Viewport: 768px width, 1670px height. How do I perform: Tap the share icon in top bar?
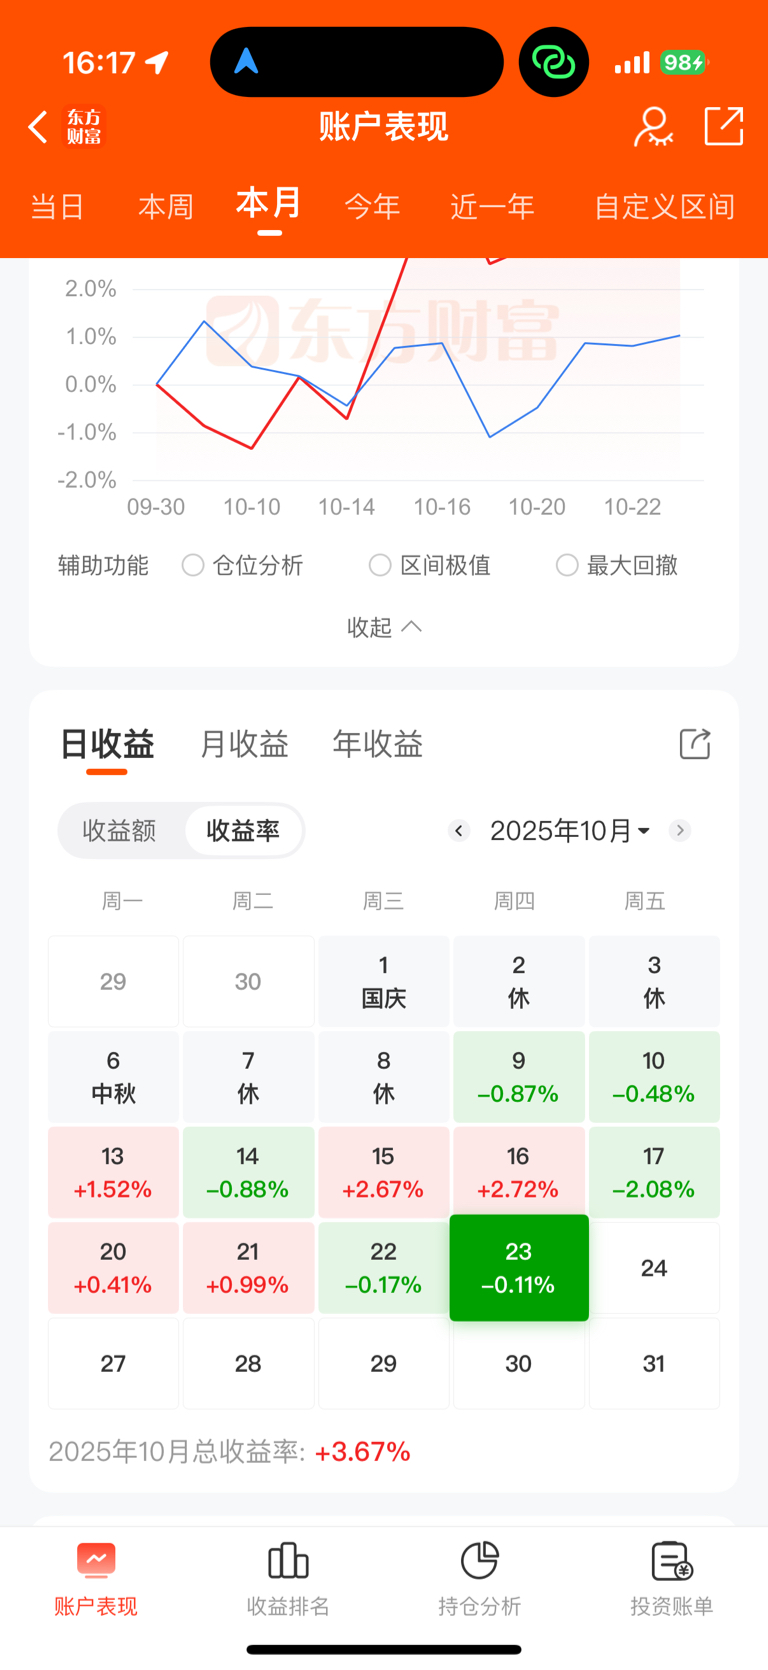point(723,126)
